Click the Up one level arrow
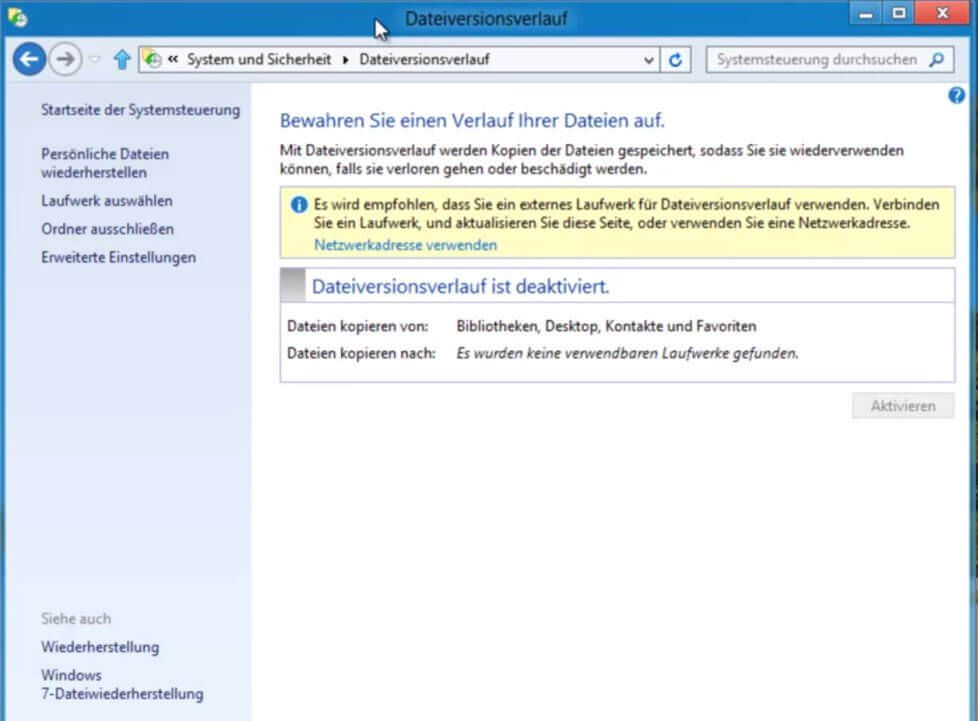978x721 pixels. [x=121, y=59]
